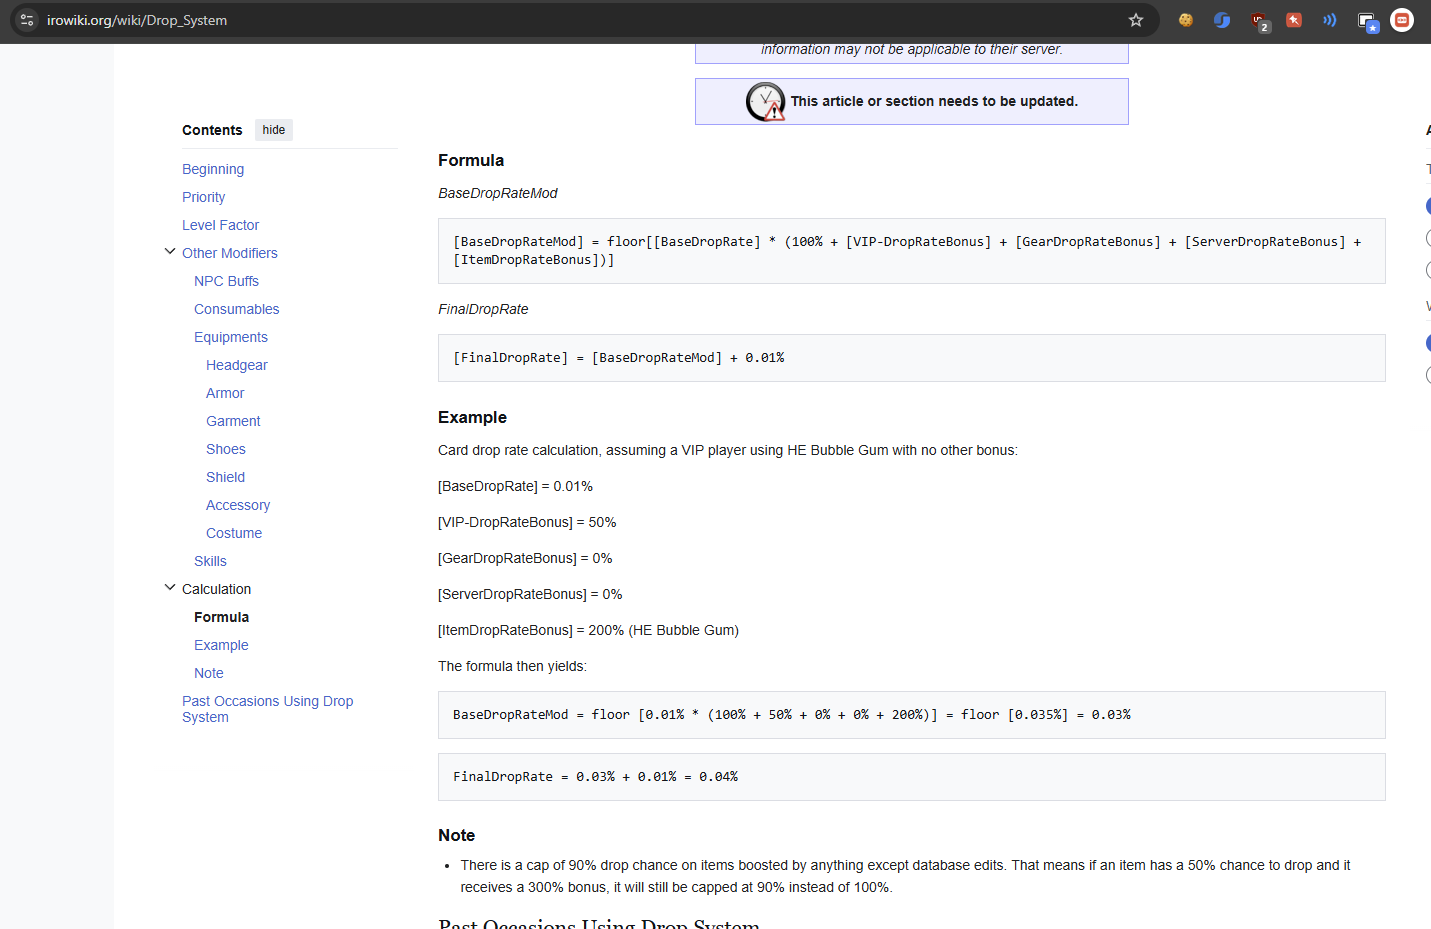Go to NPC Buffs section
Screen dimensions: 1431x929
coord(226,281)
